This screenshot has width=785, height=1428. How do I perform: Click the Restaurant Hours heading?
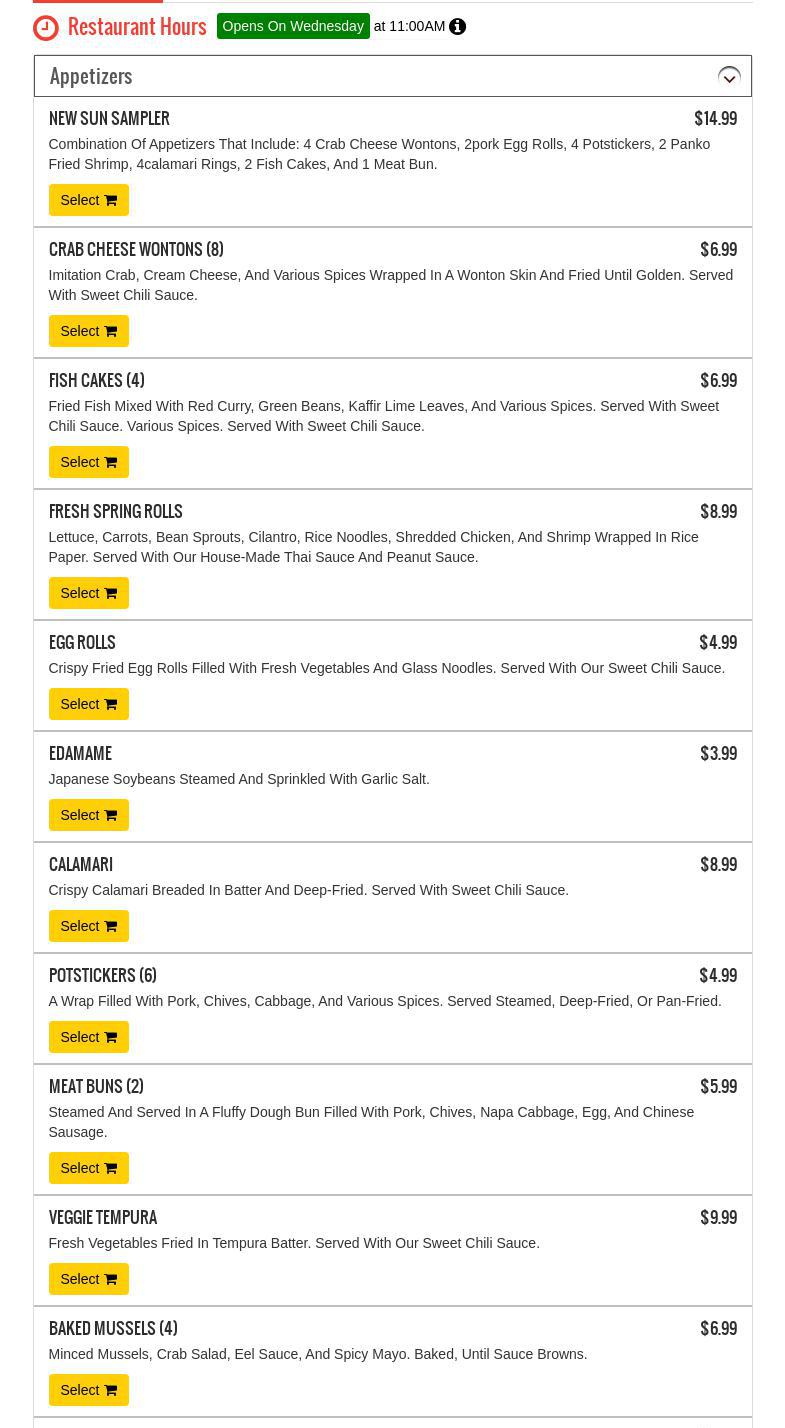point(137,27)
